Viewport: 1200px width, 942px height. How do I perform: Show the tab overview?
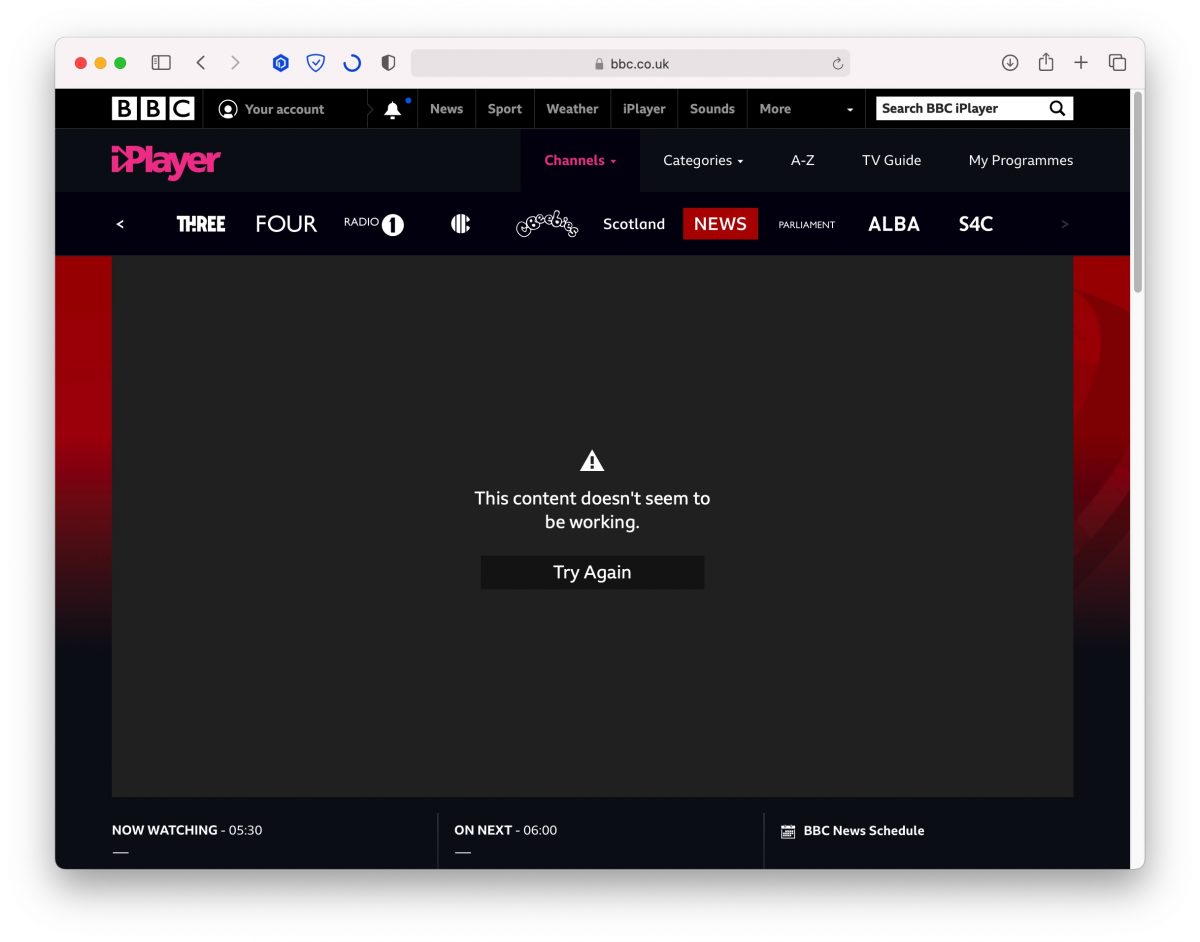(x=1117, y=63)
